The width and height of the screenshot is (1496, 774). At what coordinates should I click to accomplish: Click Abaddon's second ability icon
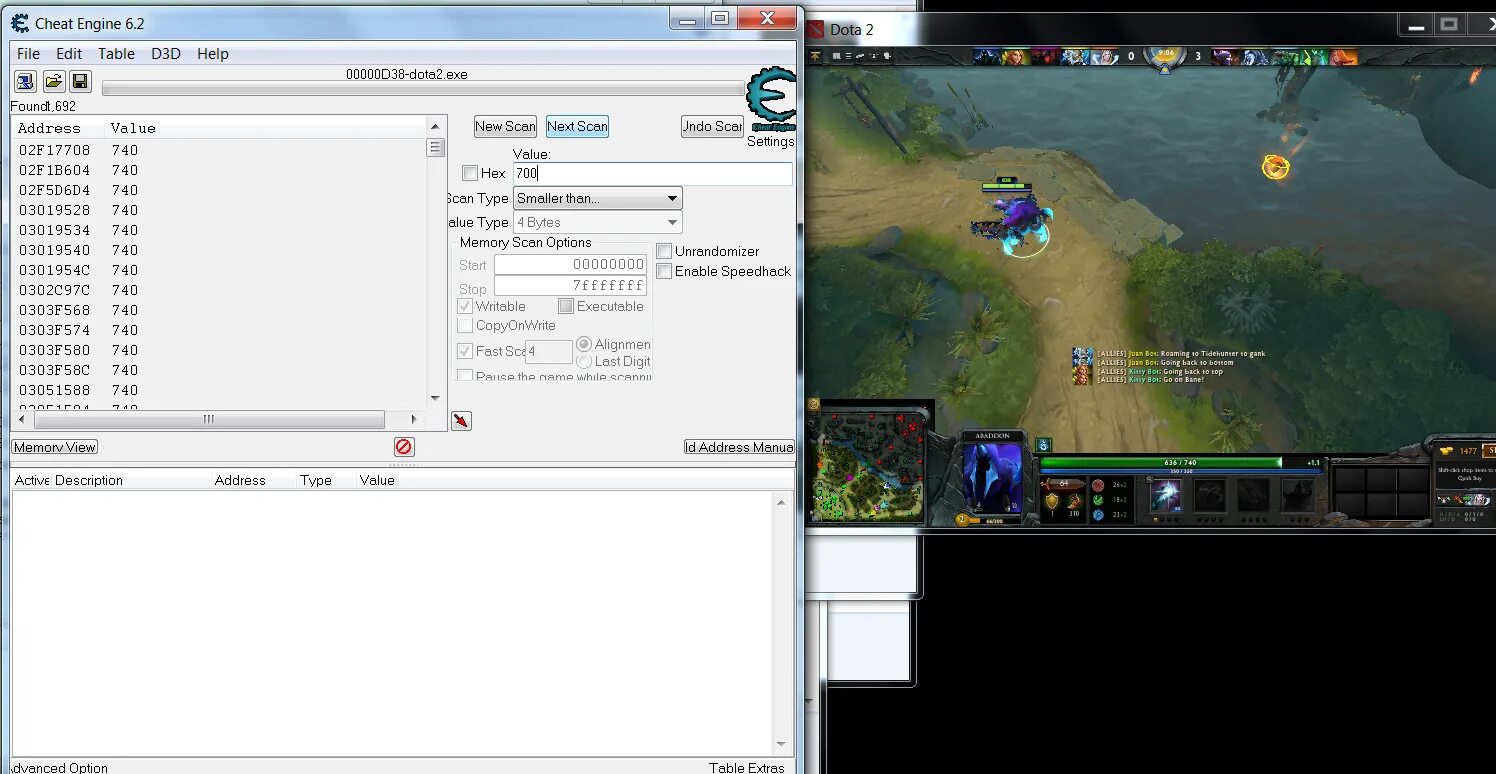coord(1210,495)
